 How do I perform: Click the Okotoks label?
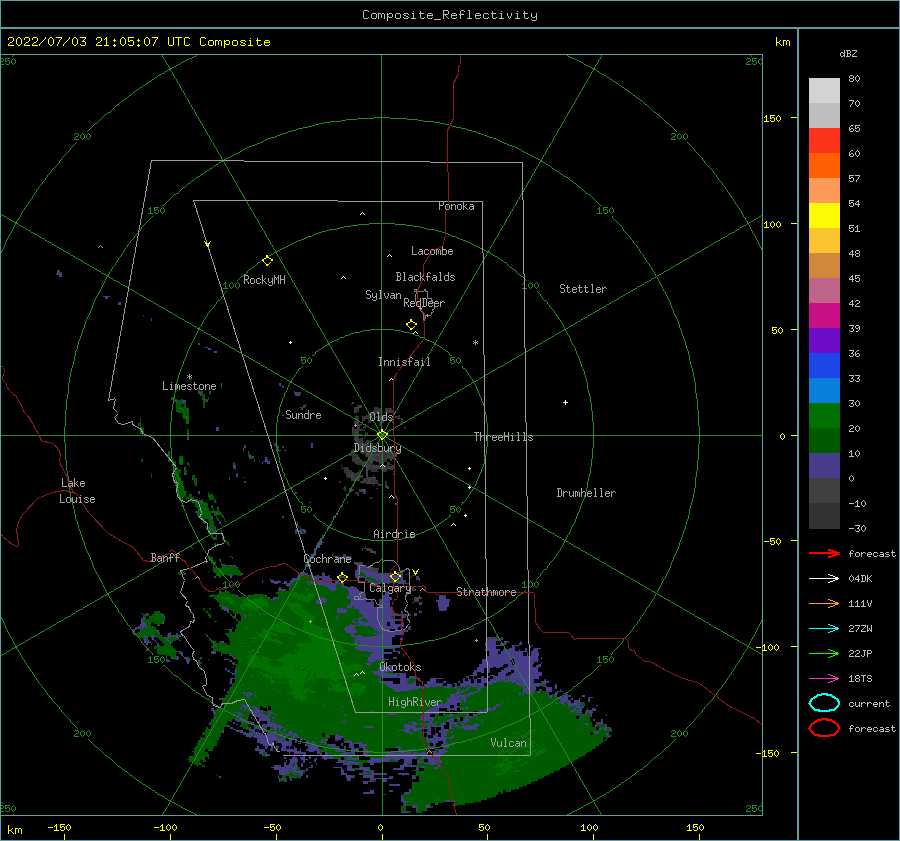tap(400, 667)
